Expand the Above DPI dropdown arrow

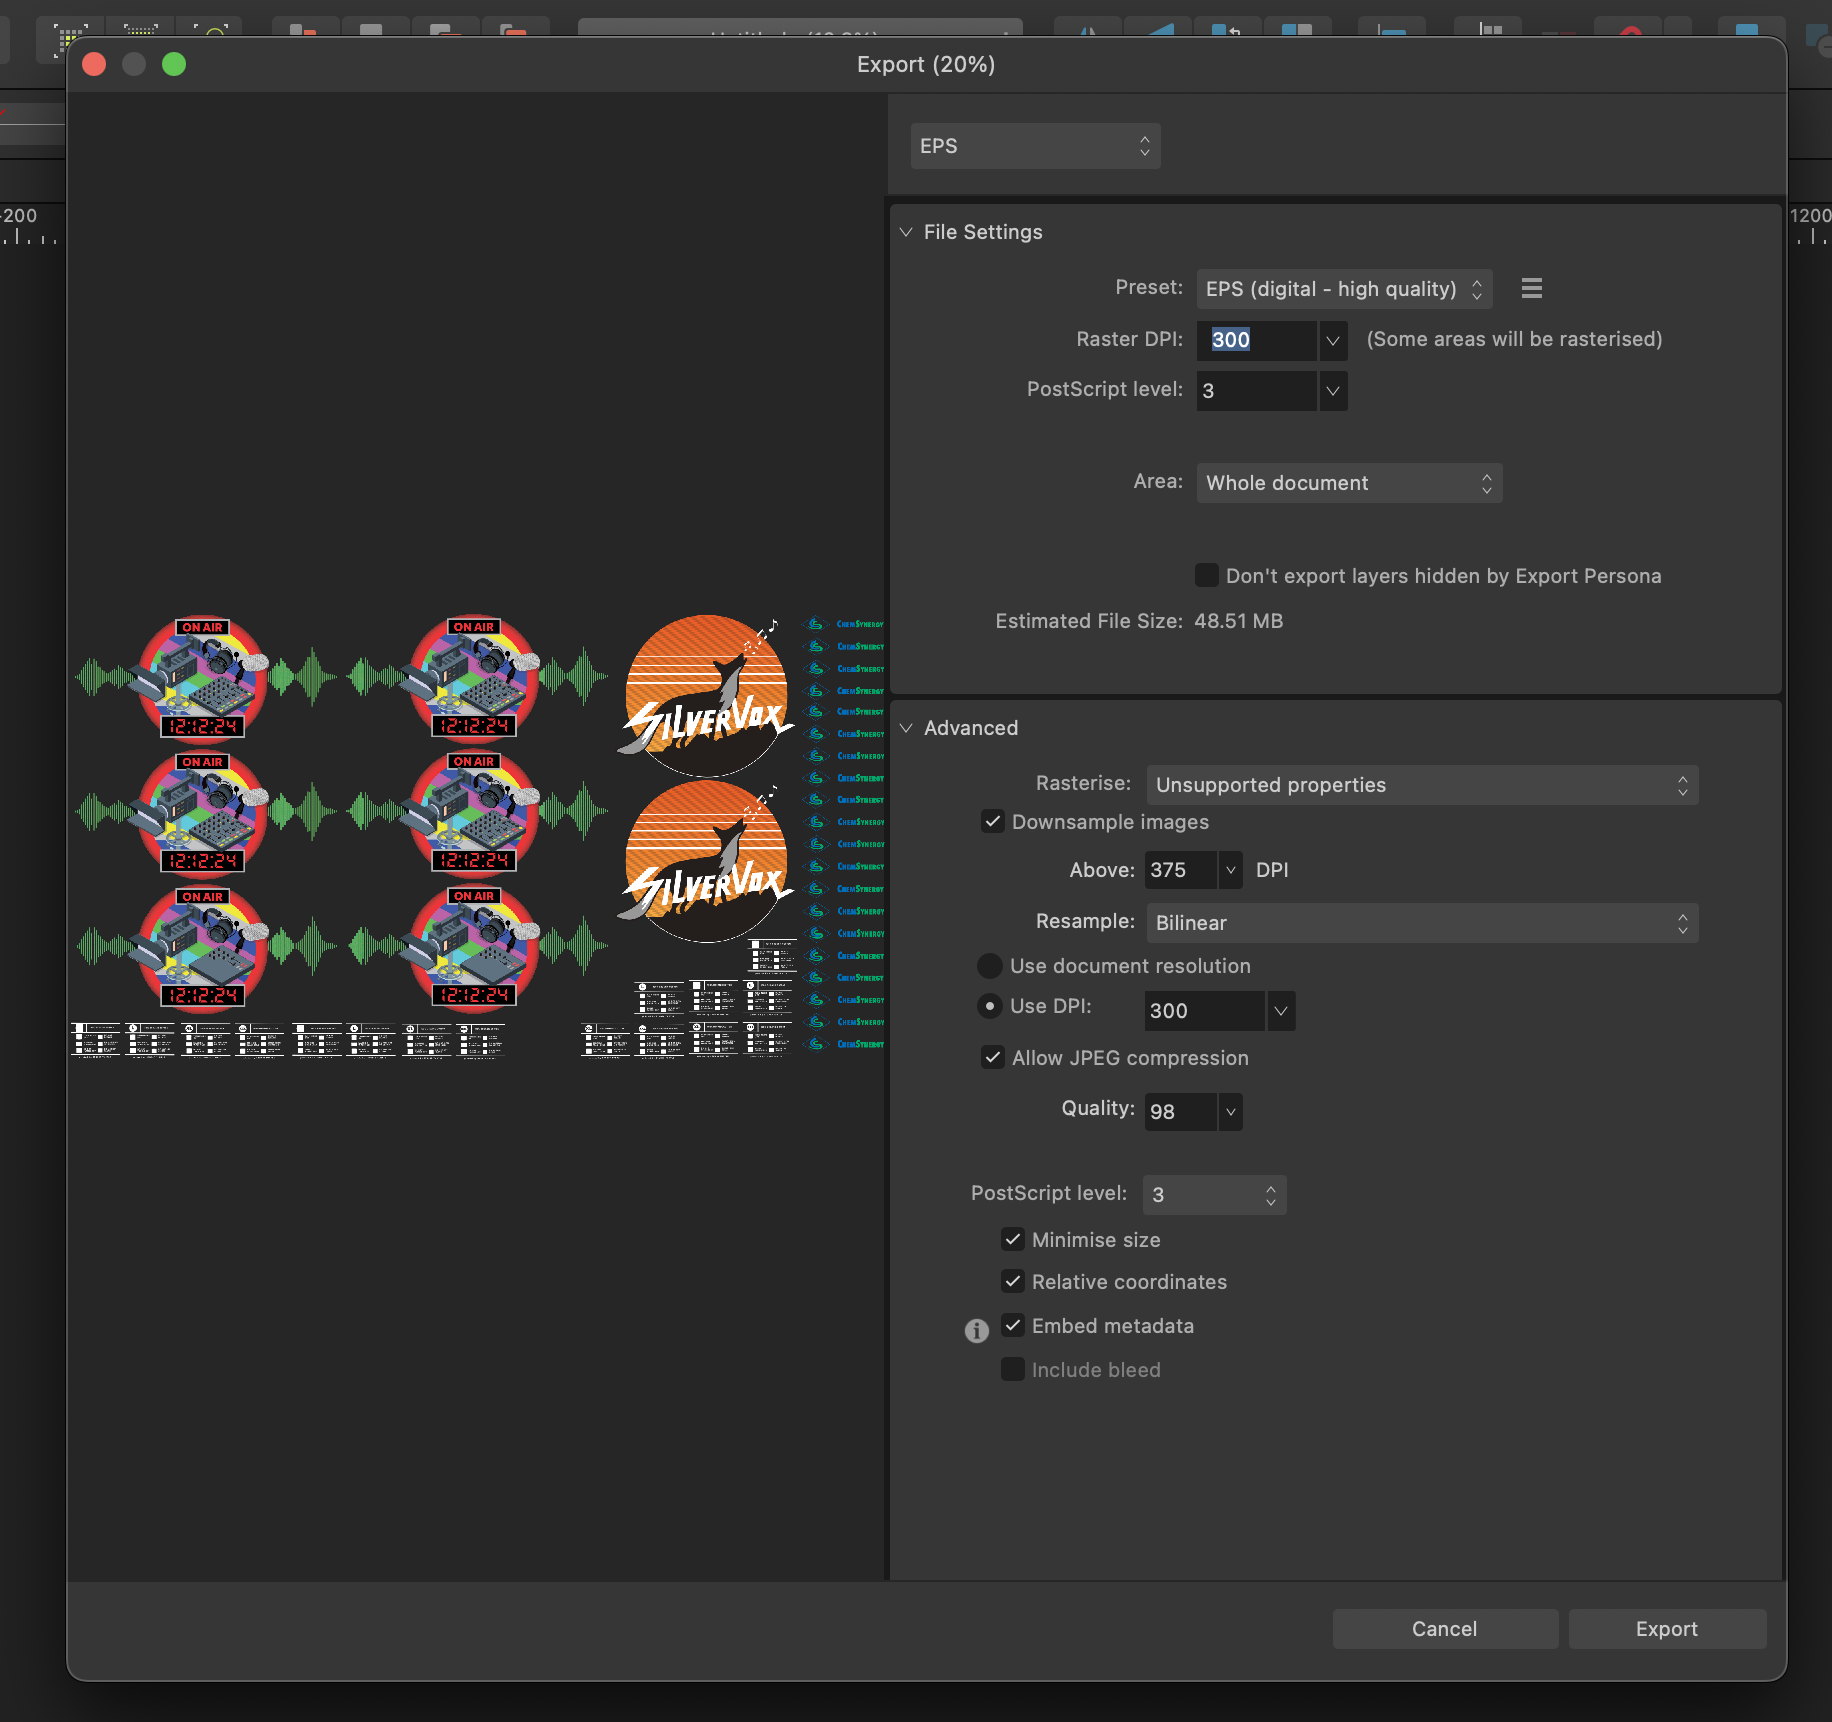point(1230,870)
